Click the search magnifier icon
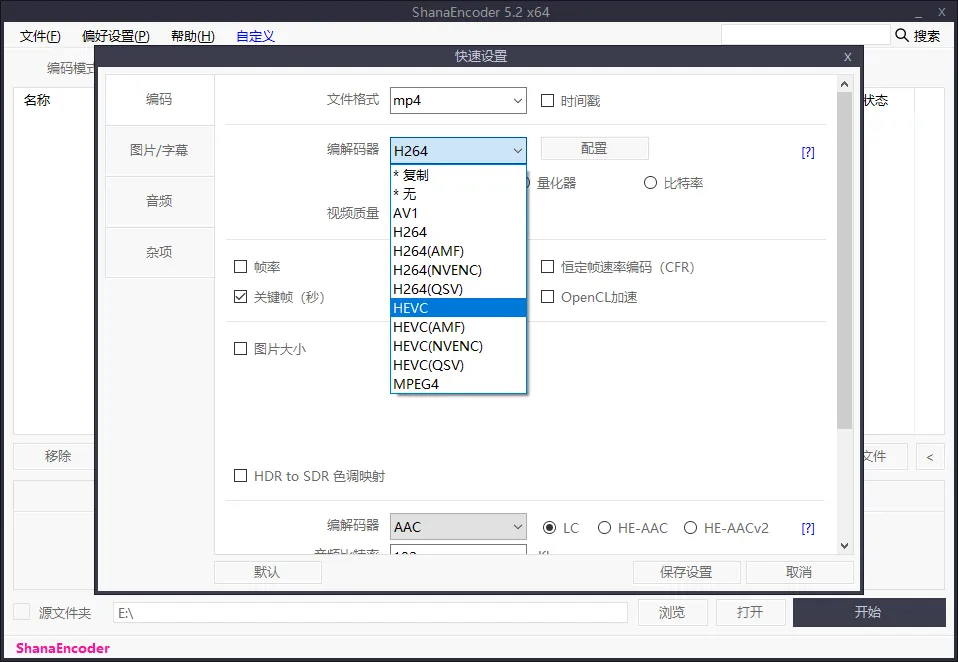Image resolution: width=958 pixels, height=662 pixels. pyautogui.click(x=902, y=33)
